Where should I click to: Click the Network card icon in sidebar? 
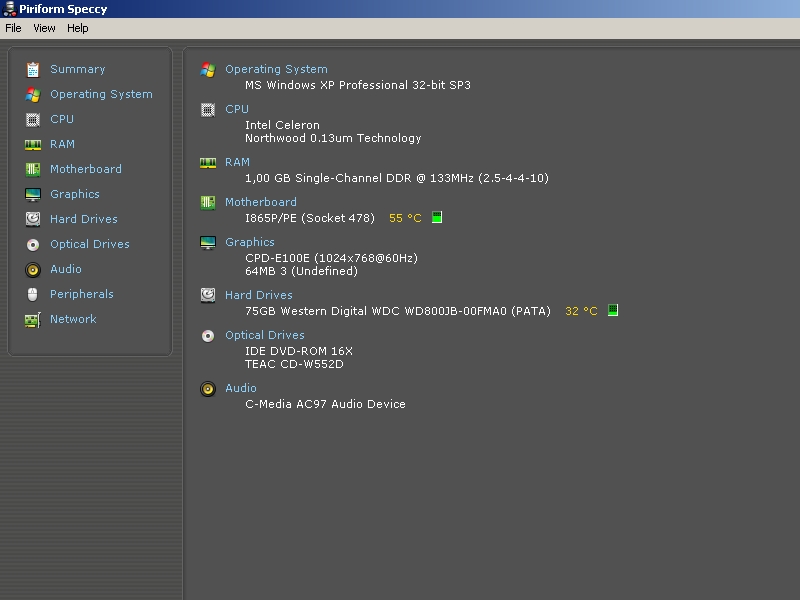coord(33,320)
